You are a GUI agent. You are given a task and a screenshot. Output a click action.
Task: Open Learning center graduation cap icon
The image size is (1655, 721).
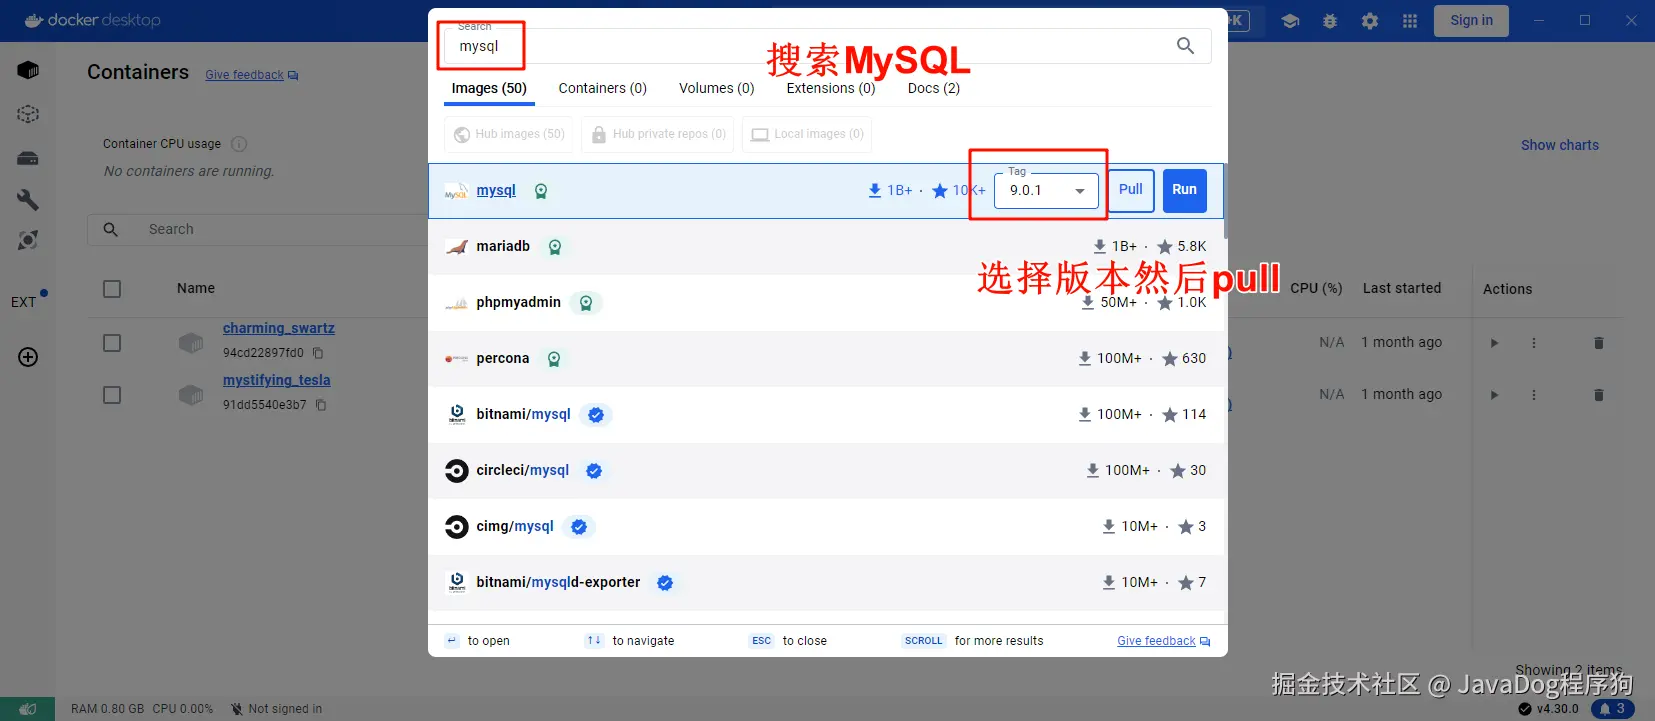pyautogui.click(x=1290, y=21)
